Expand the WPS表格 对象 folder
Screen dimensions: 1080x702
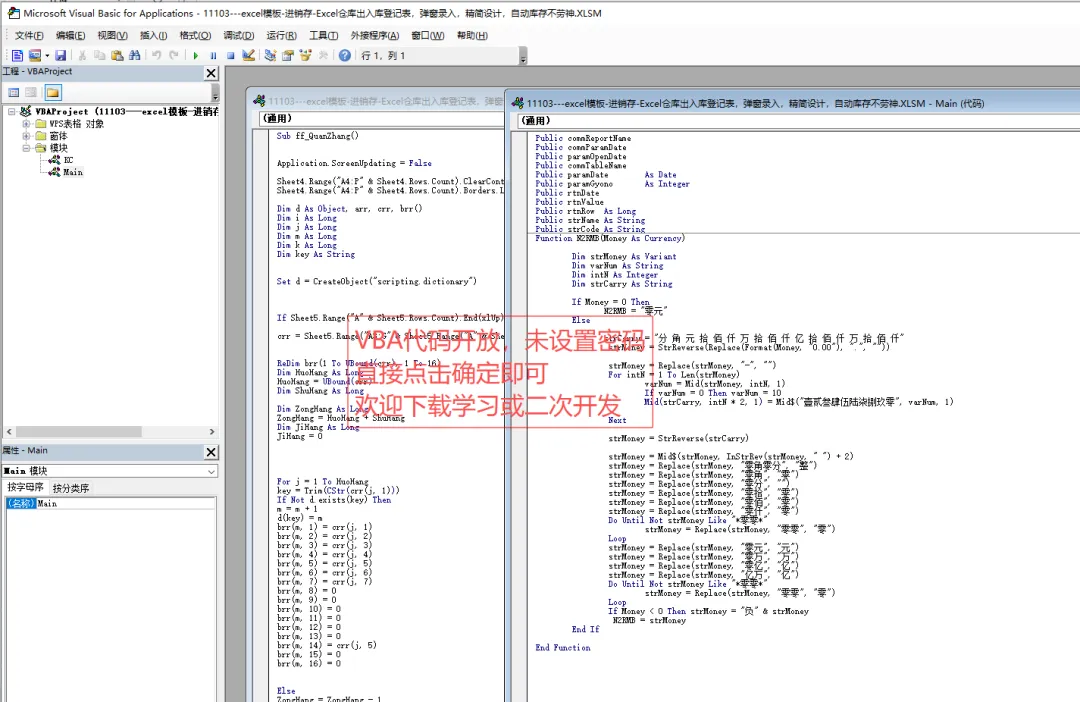click(26, 124)
